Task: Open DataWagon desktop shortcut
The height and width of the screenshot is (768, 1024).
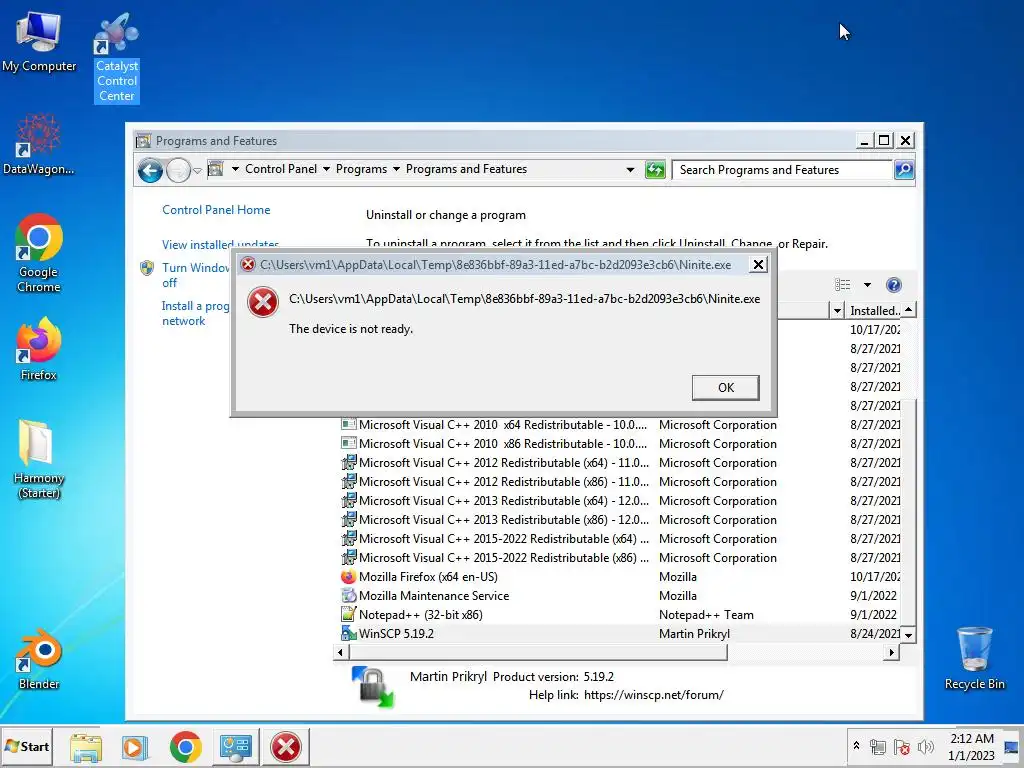Action: (x=38, y=145)
